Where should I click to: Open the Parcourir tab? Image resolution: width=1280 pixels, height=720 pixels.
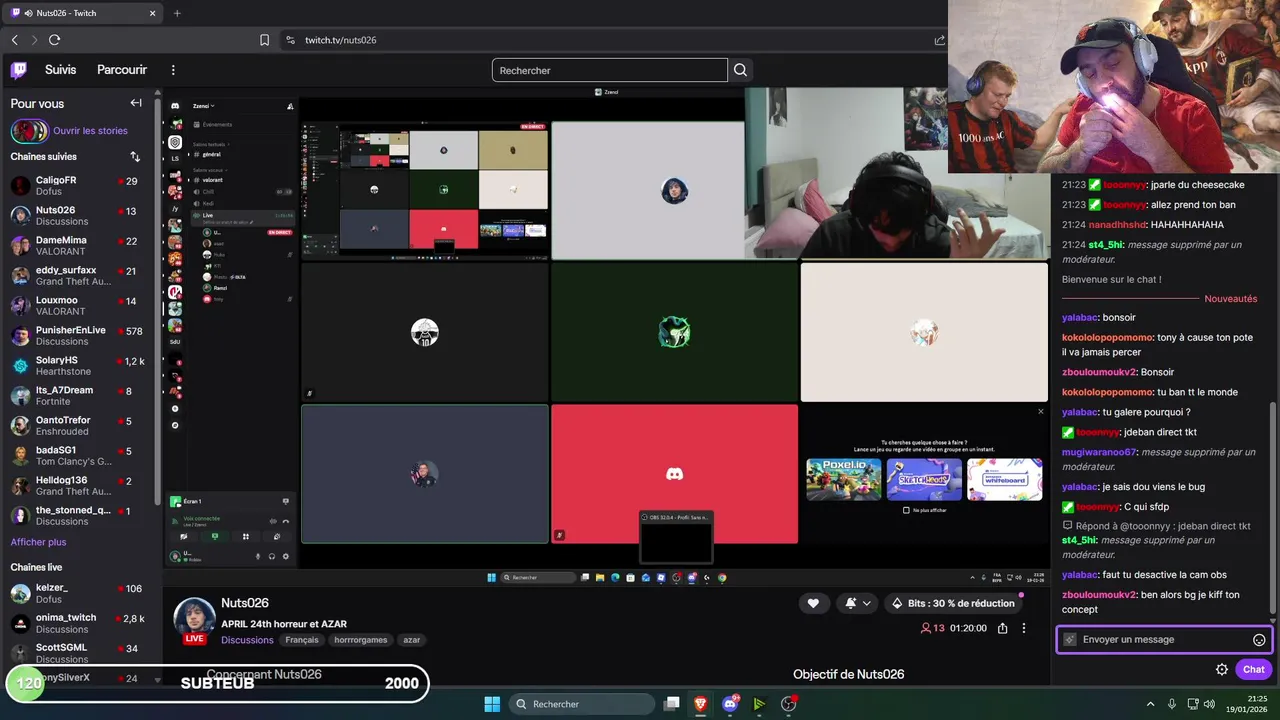pyautogui.click(x=122, y=70)
